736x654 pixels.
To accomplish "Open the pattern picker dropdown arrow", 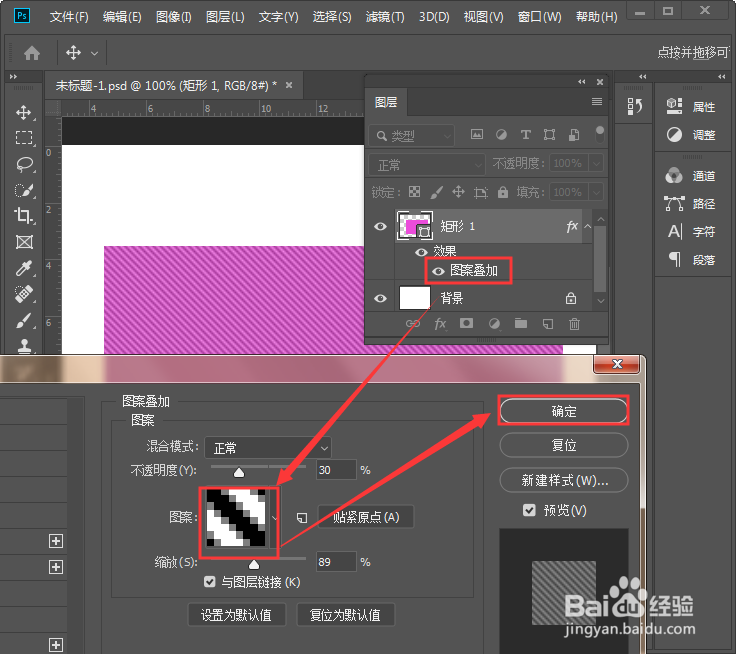I will click(x=274, y=518).
